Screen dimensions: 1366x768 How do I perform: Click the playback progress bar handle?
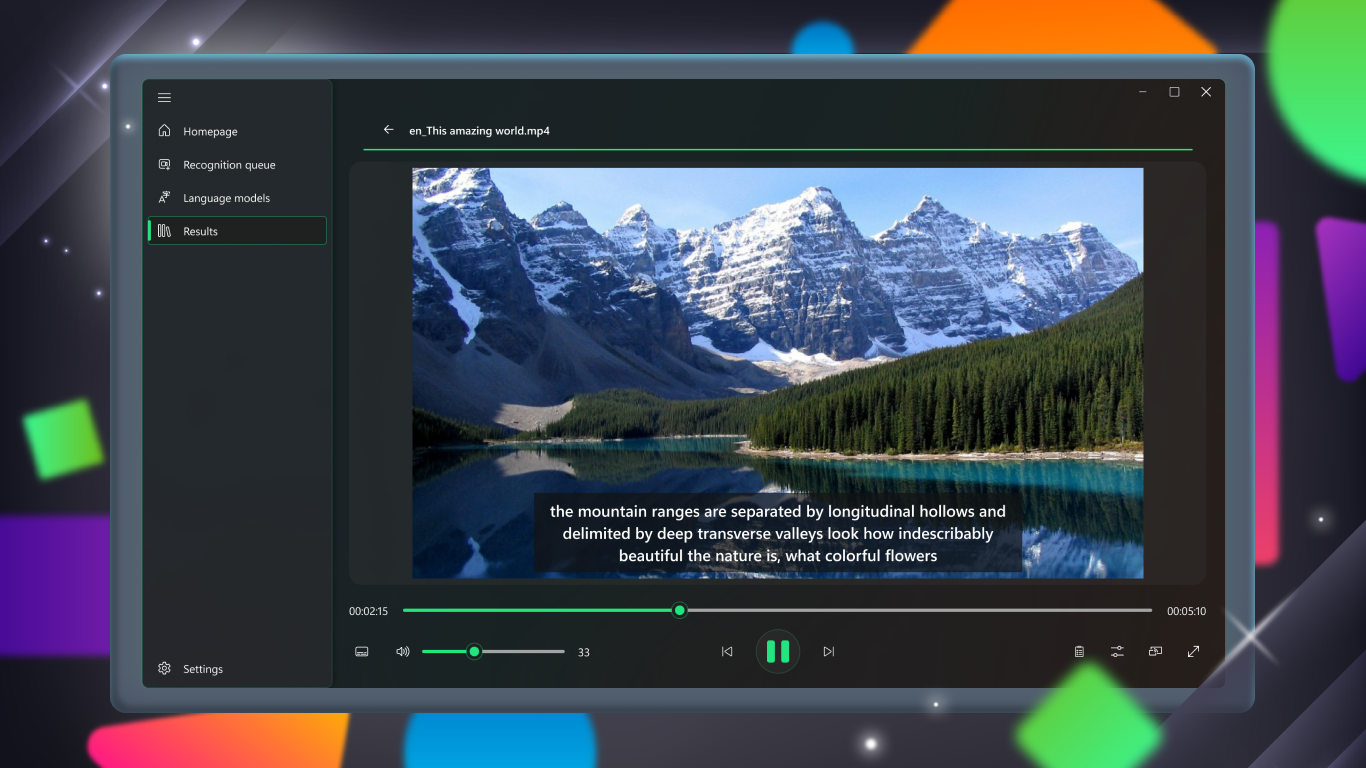[679, 610]
